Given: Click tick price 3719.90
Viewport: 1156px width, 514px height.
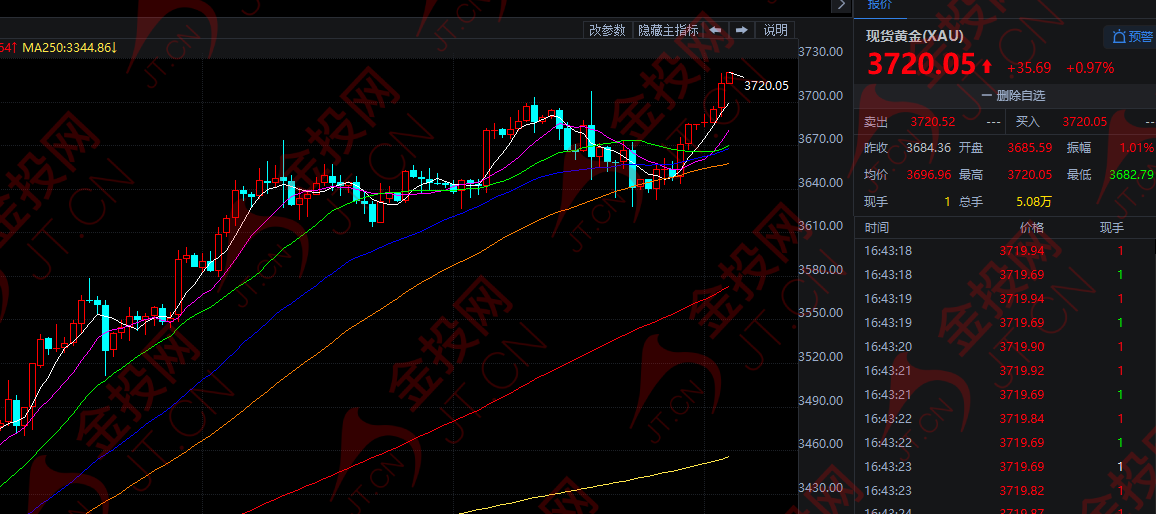Looking at the screenshot, I should pyautogui.click(x=1022, y=347).
